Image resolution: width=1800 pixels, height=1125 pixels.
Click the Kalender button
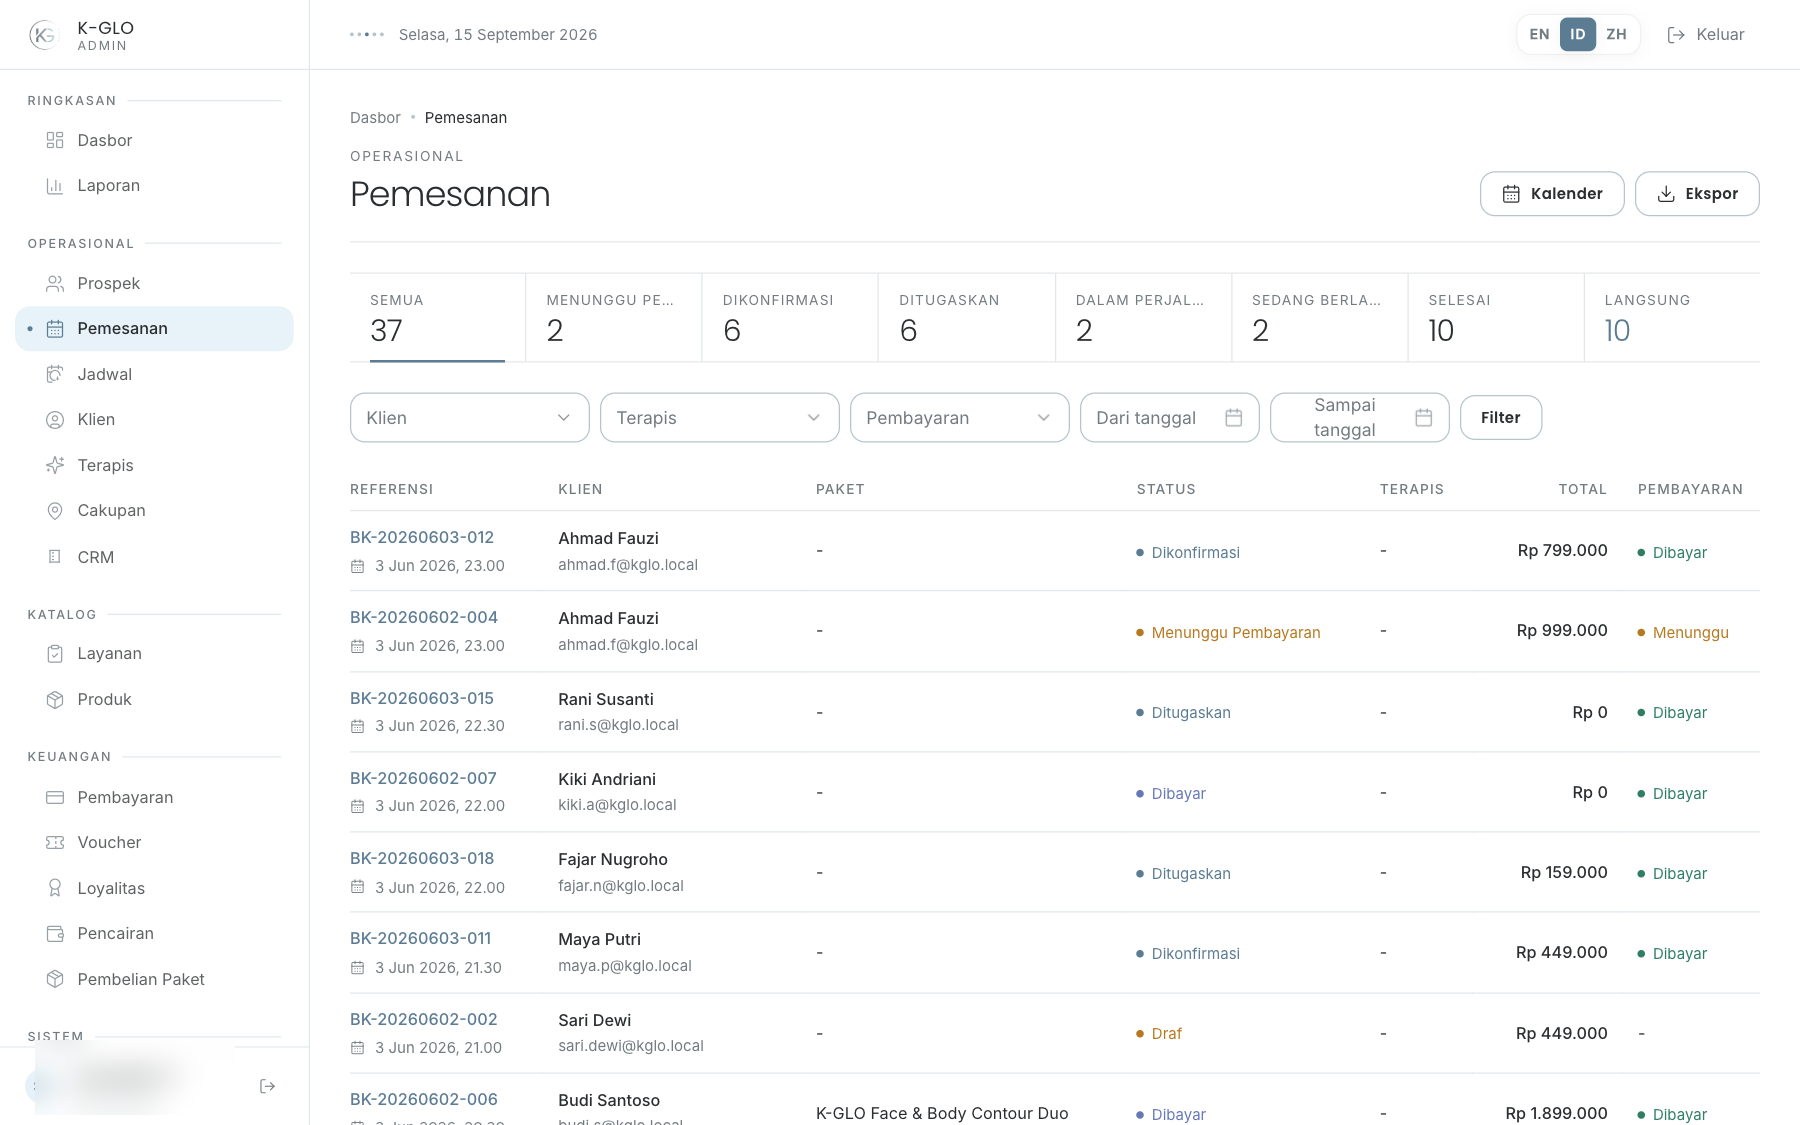(x=1552, y=193)
